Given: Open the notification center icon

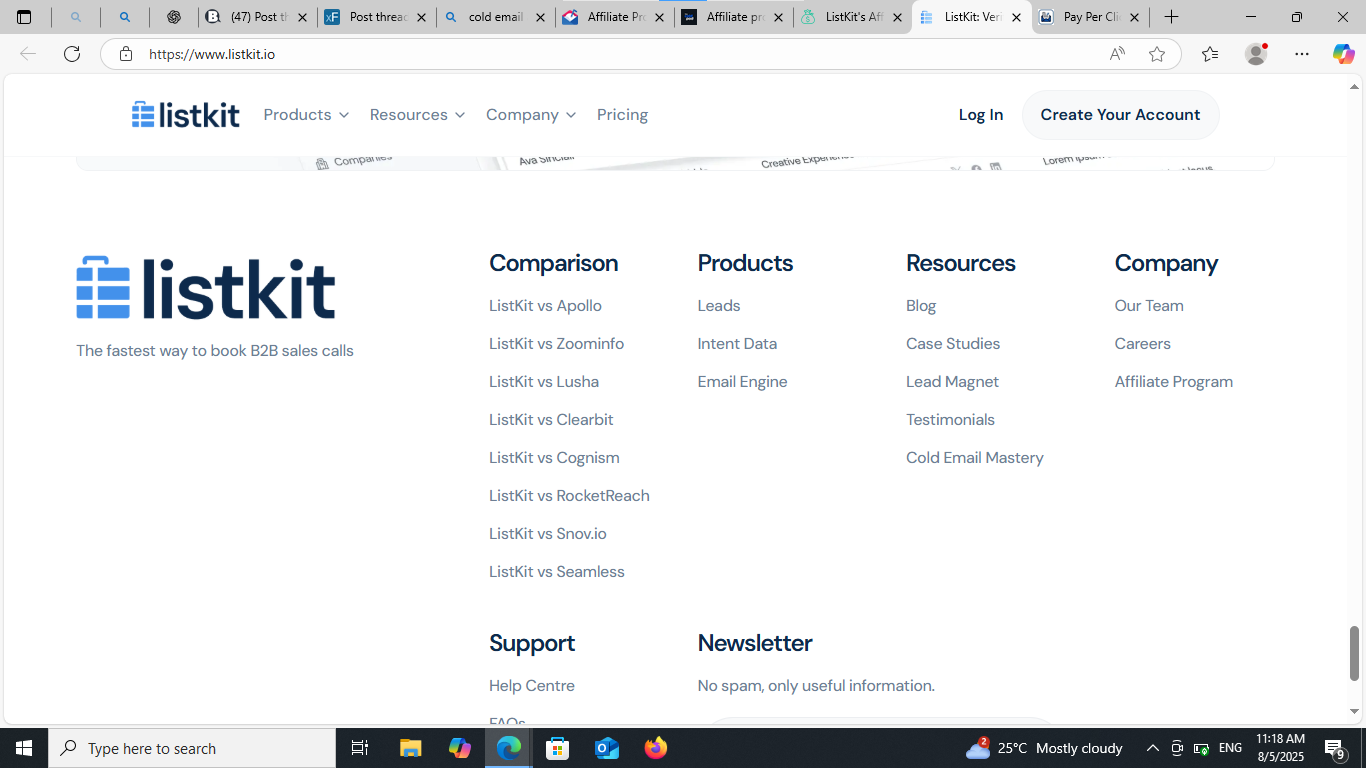Looking at the screenshot, I should pyautogui.click(x=1335, y=748).
